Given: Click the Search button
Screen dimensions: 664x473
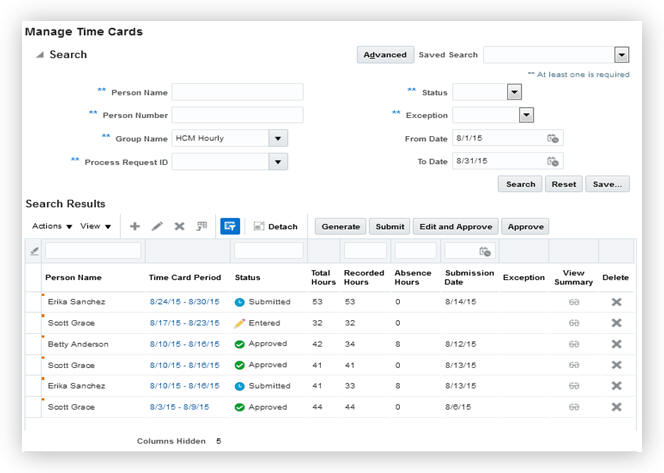Looking at the screenshot, I should (520, 184).
